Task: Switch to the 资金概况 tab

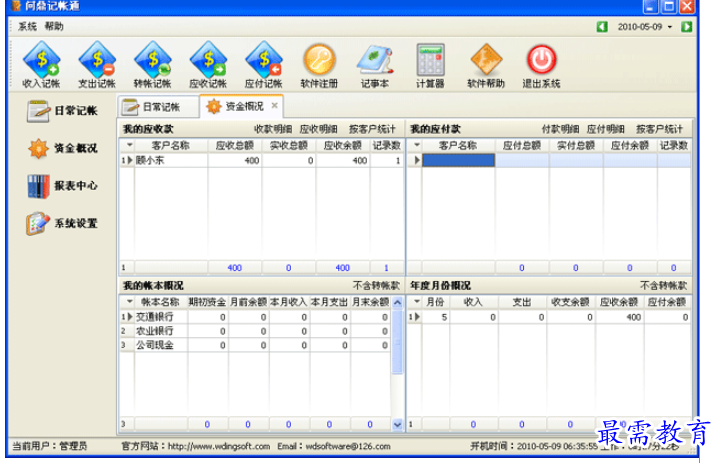Action: (241, 106)
